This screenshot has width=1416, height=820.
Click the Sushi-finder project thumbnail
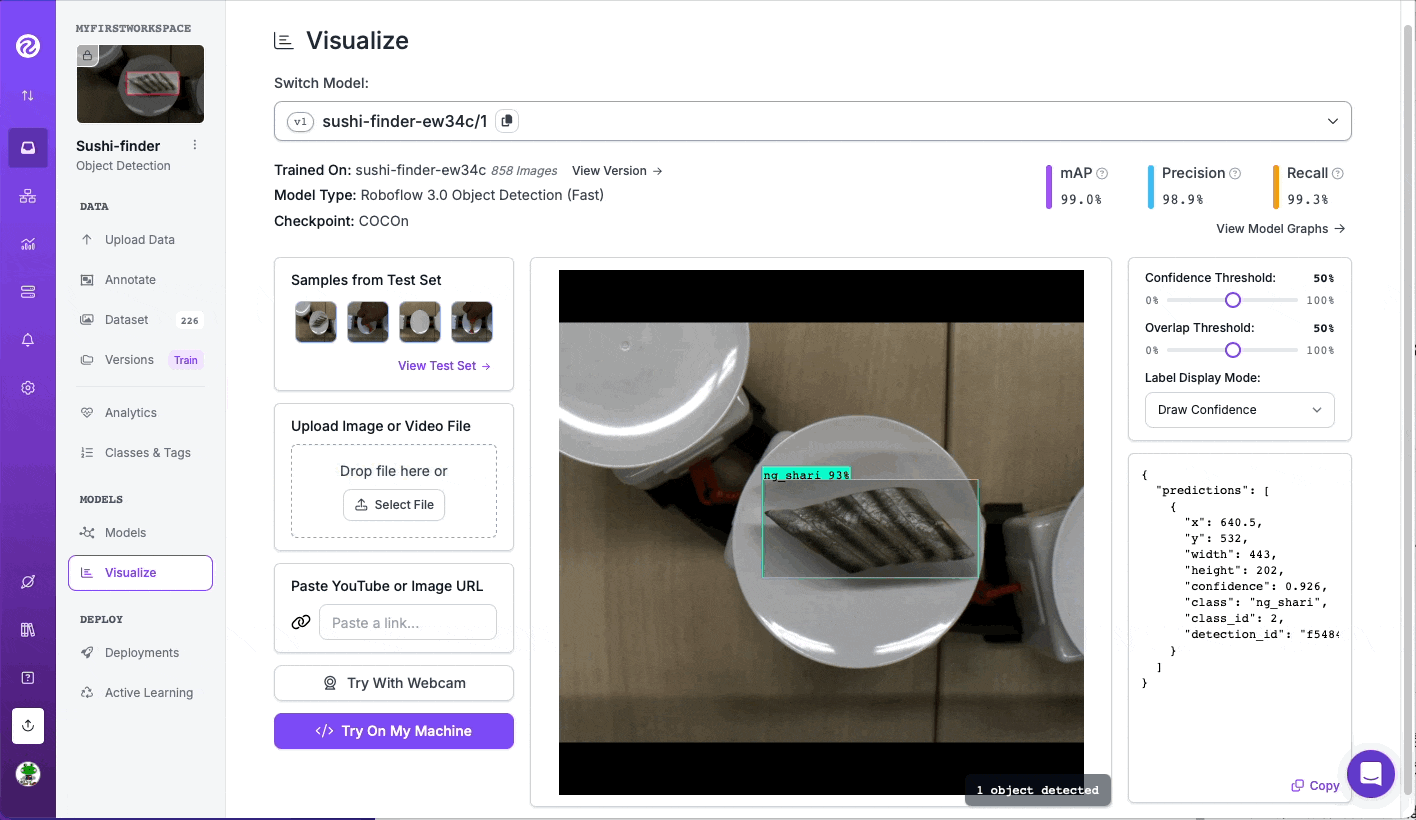(x=140, y=84)
